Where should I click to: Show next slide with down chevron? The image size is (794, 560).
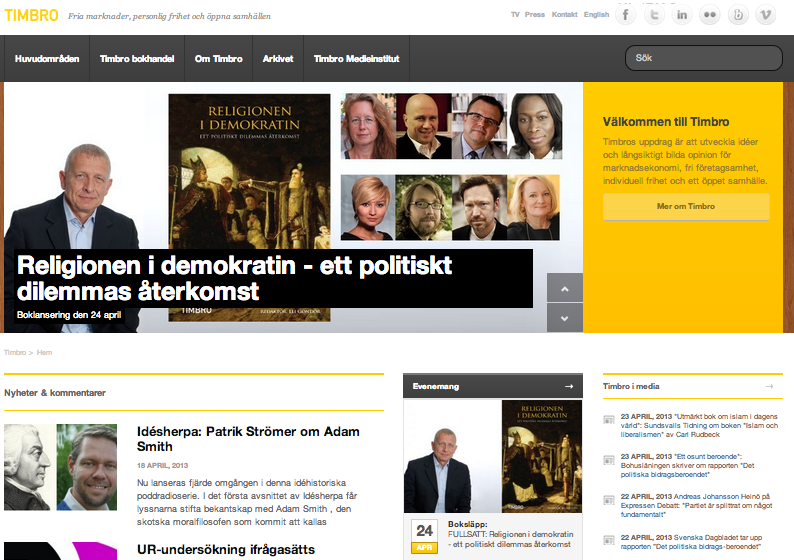click(x=565, y=318)
